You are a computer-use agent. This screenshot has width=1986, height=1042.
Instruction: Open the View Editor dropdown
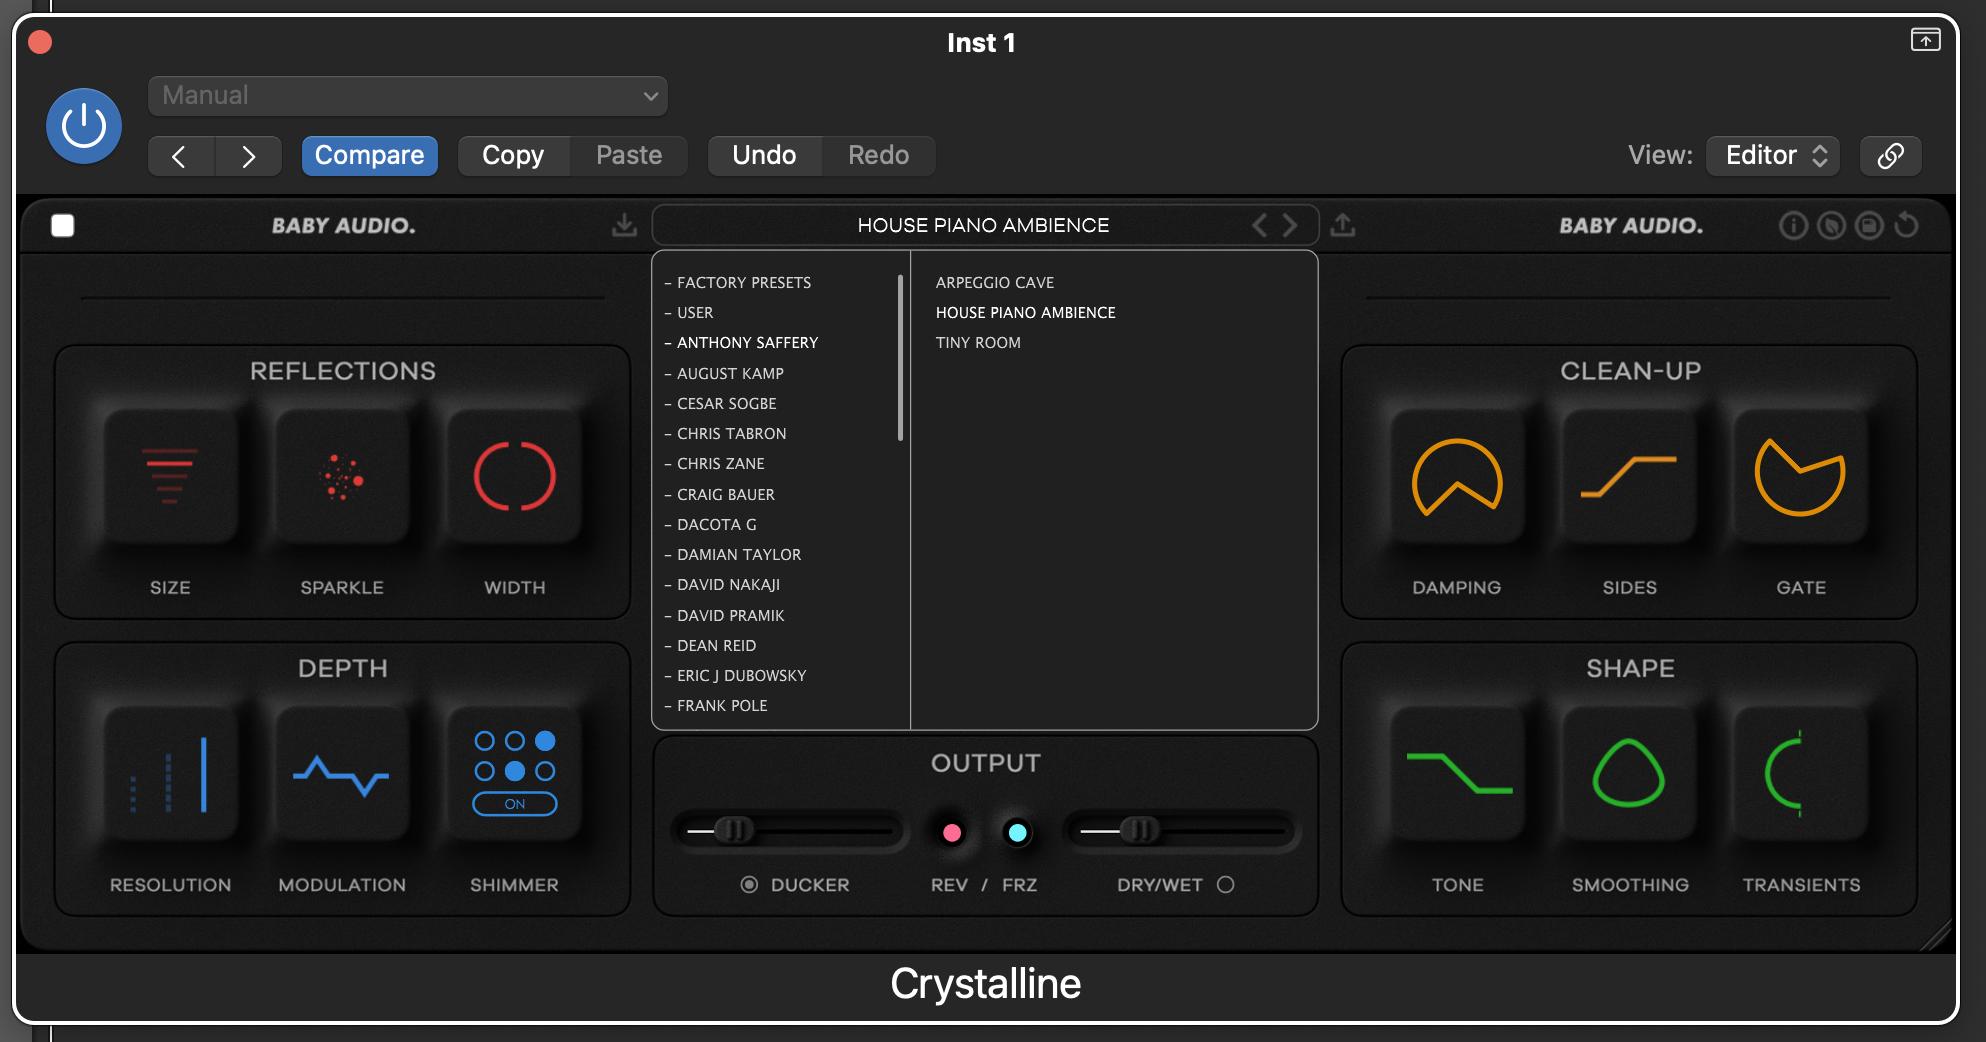(1772, 156)
